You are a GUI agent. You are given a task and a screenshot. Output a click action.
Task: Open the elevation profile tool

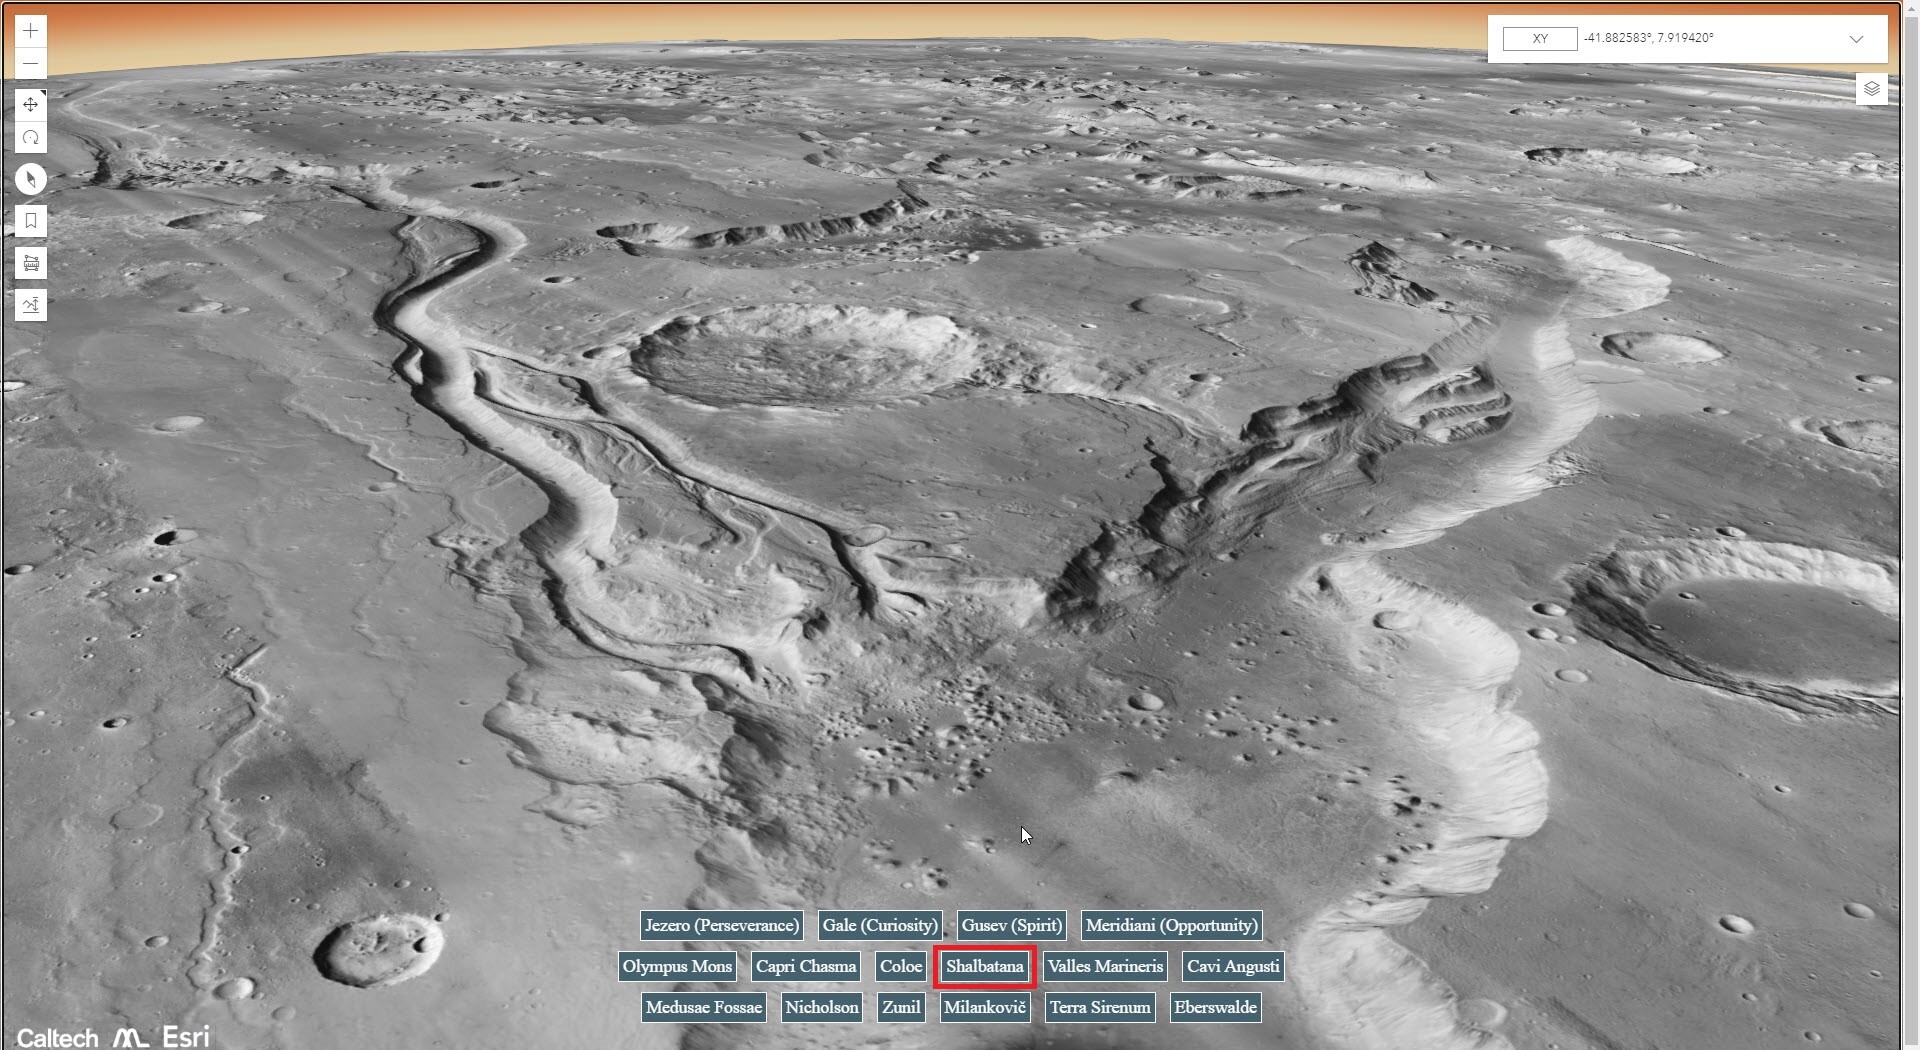coord(31,305)
